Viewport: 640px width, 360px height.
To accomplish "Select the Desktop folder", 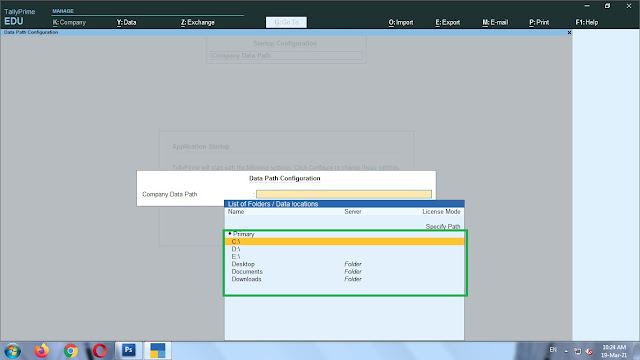I will pyautogui.click(x=344, y=264).
